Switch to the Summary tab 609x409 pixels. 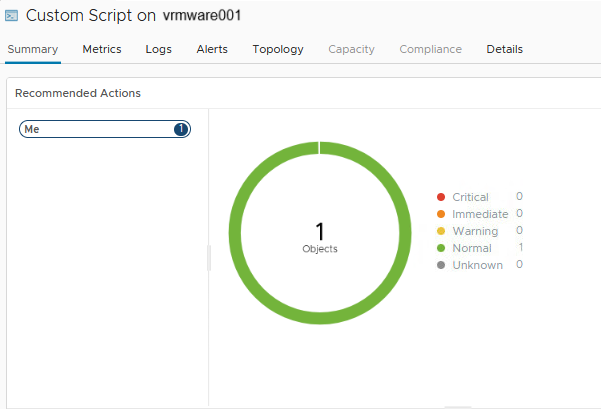32,49
